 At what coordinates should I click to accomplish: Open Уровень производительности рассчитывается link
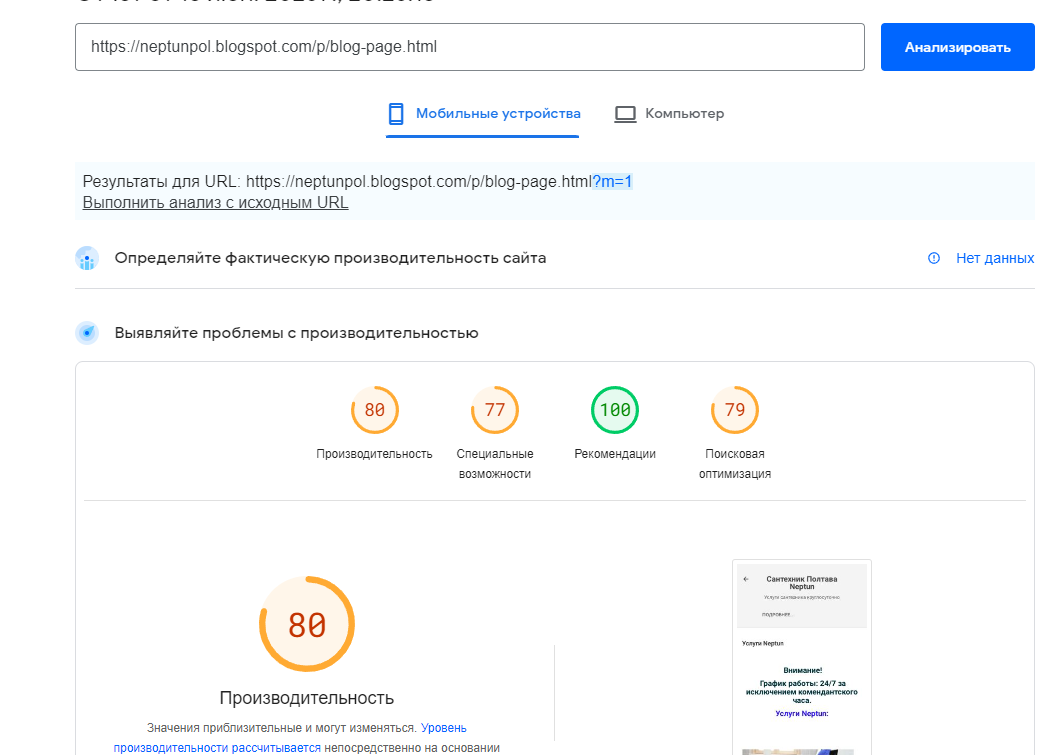tap(290, 738)
